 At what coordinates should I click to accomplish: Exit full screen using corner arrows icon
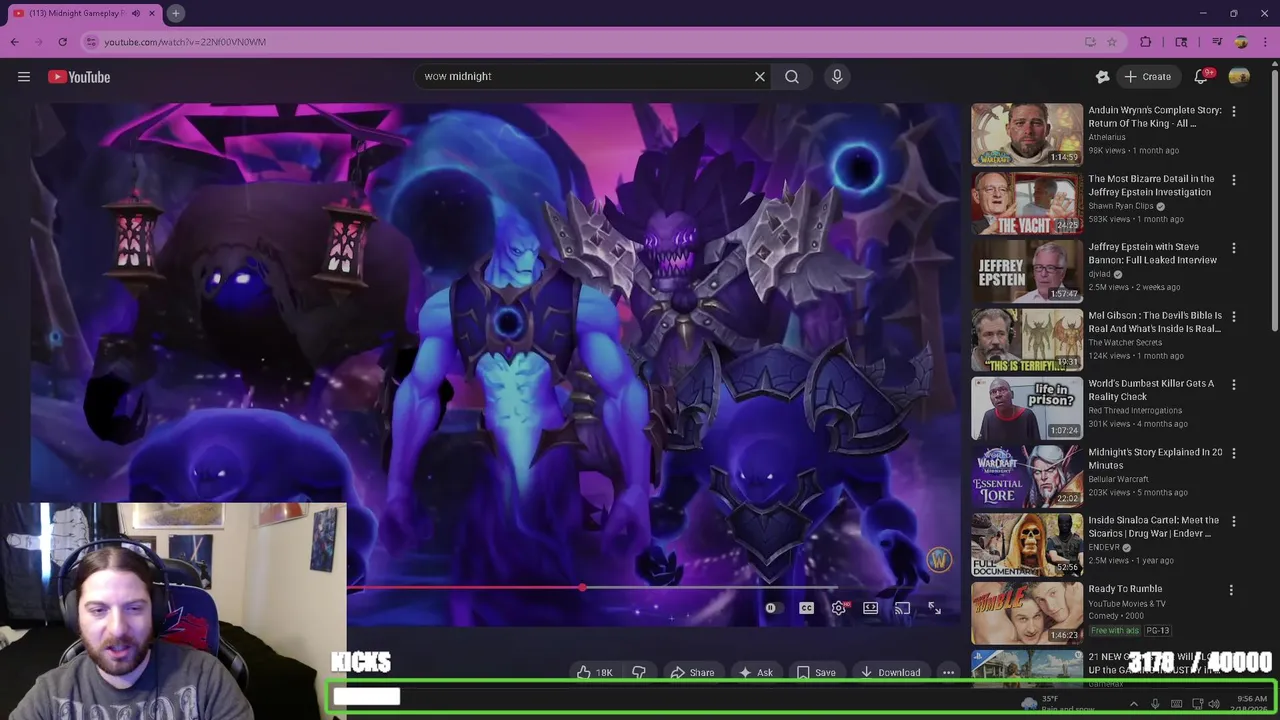point(934,608)
